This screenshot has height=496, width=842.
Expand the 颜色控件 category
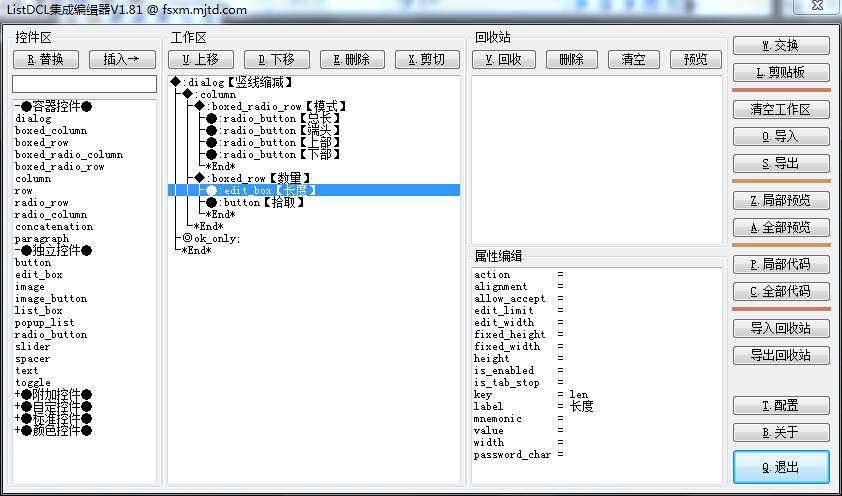tap(54, 430)
